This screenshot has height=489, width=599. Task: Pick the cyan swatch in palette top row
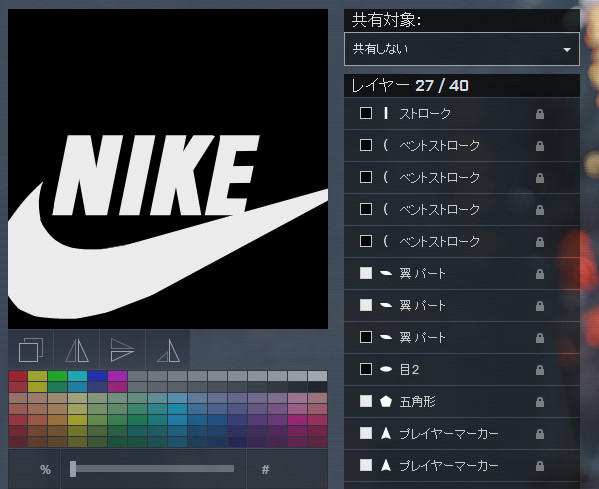tap(77, 376)
